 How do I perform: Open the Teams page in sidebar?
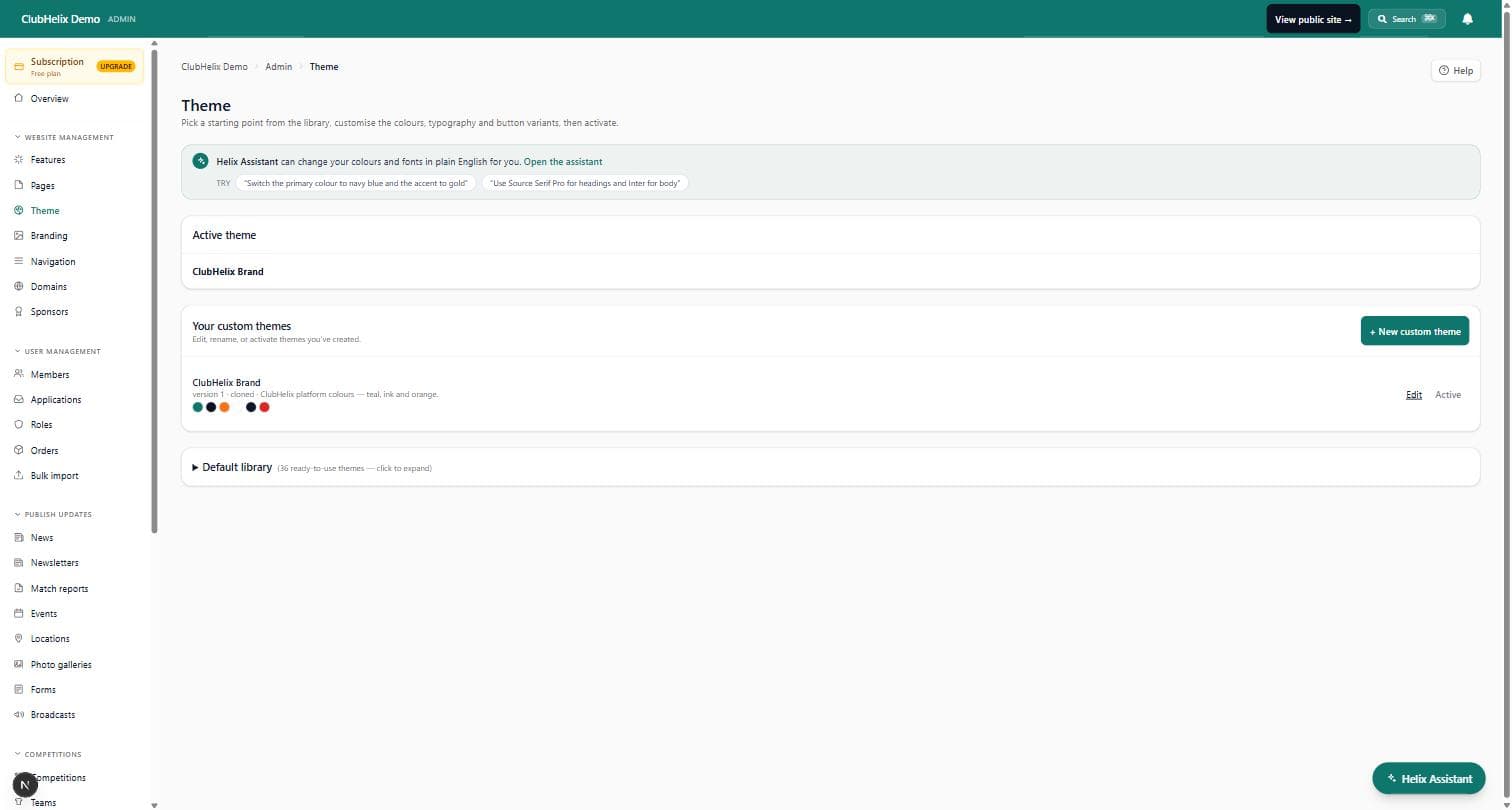pyautogui.click(x=43, y=802)
